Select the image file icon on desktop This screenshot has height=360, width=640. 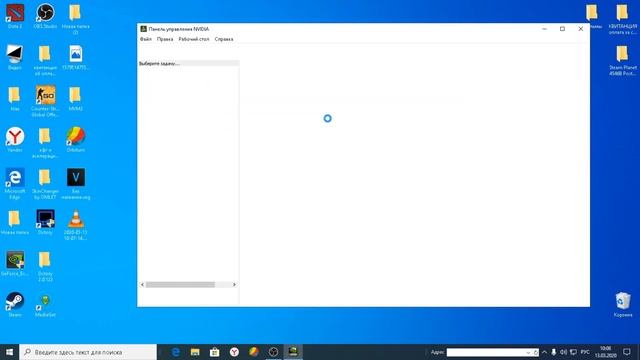coord(76,58)
